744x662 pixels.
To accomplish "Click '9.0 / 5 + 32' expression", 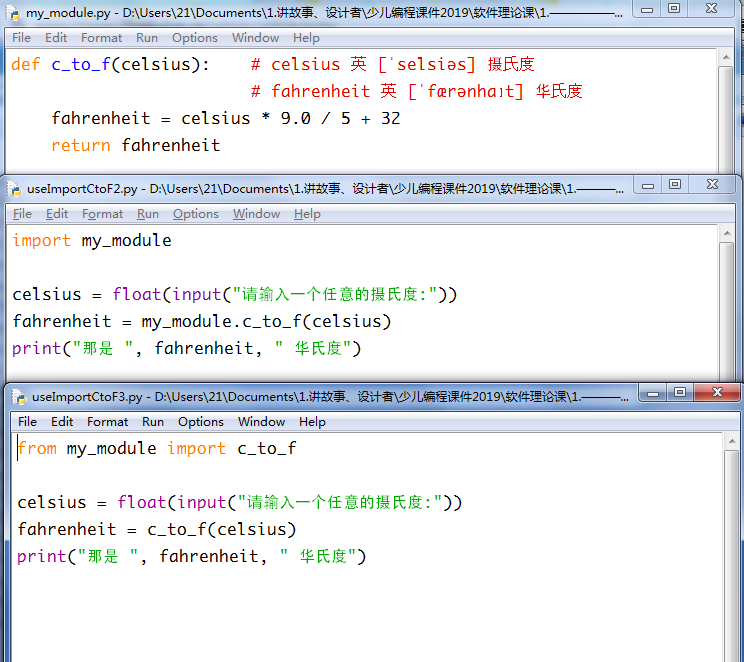I will point(340,118).
